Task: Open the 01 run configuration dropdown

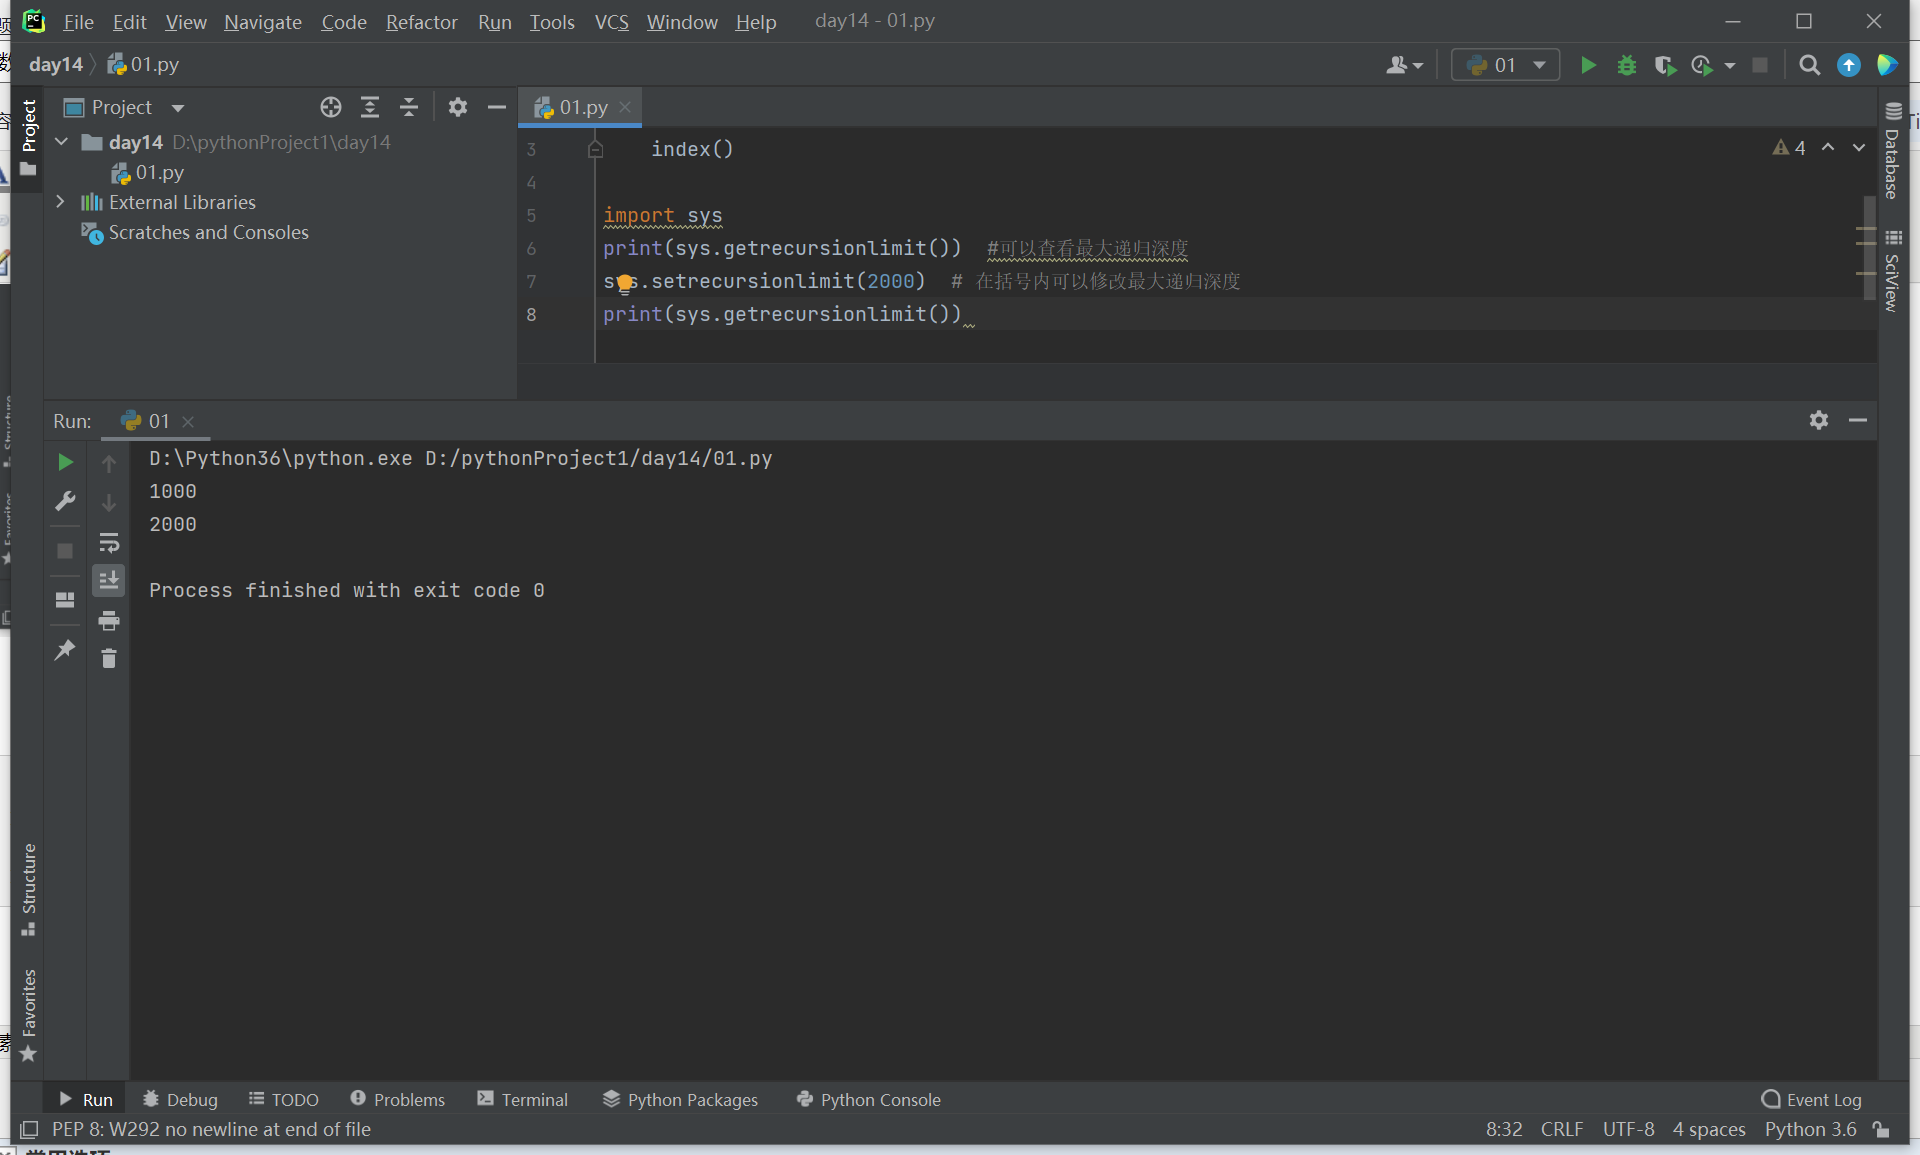Action: pyautogui.click(x=1505, y=65)
